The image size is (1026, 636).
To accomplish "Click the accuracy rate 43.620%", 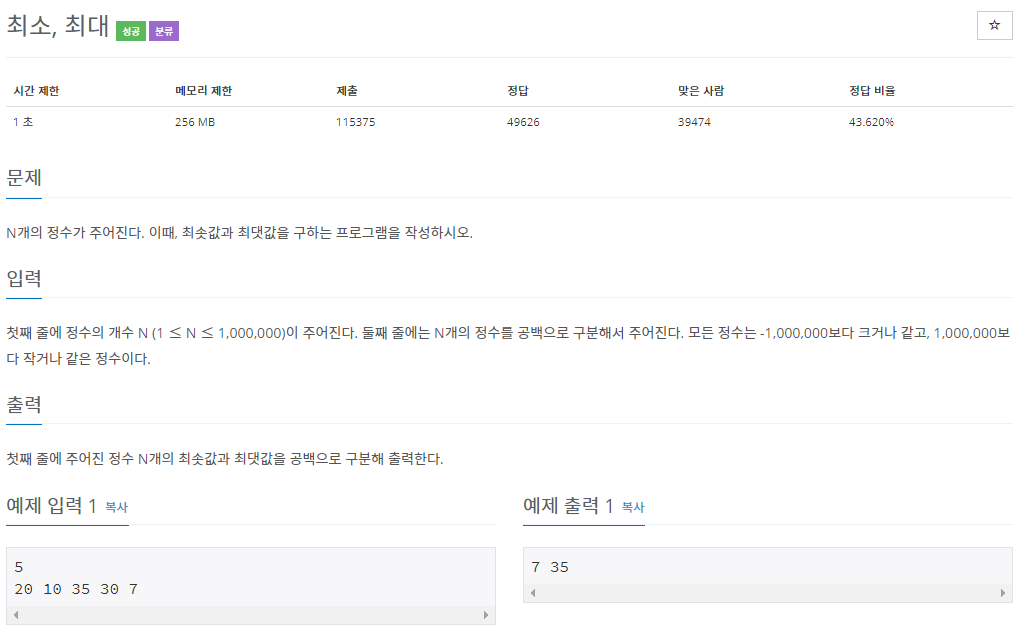I will click(x=871, y=122).
